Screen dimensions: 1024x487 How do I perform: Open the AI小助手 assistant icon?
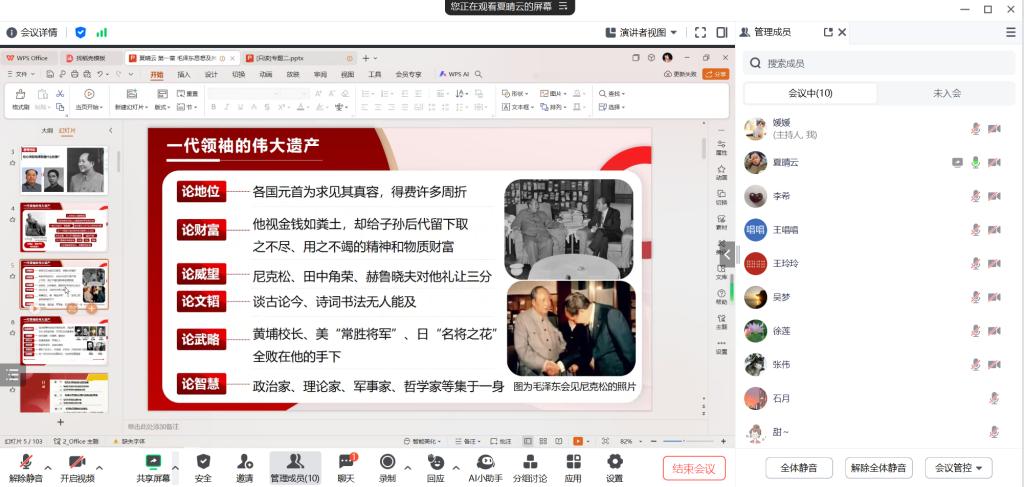pos(485,462)
